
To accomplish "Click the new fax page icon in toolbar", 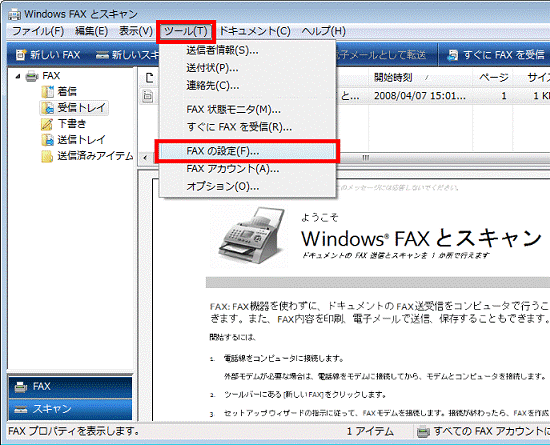I will [x=21, y=55].
